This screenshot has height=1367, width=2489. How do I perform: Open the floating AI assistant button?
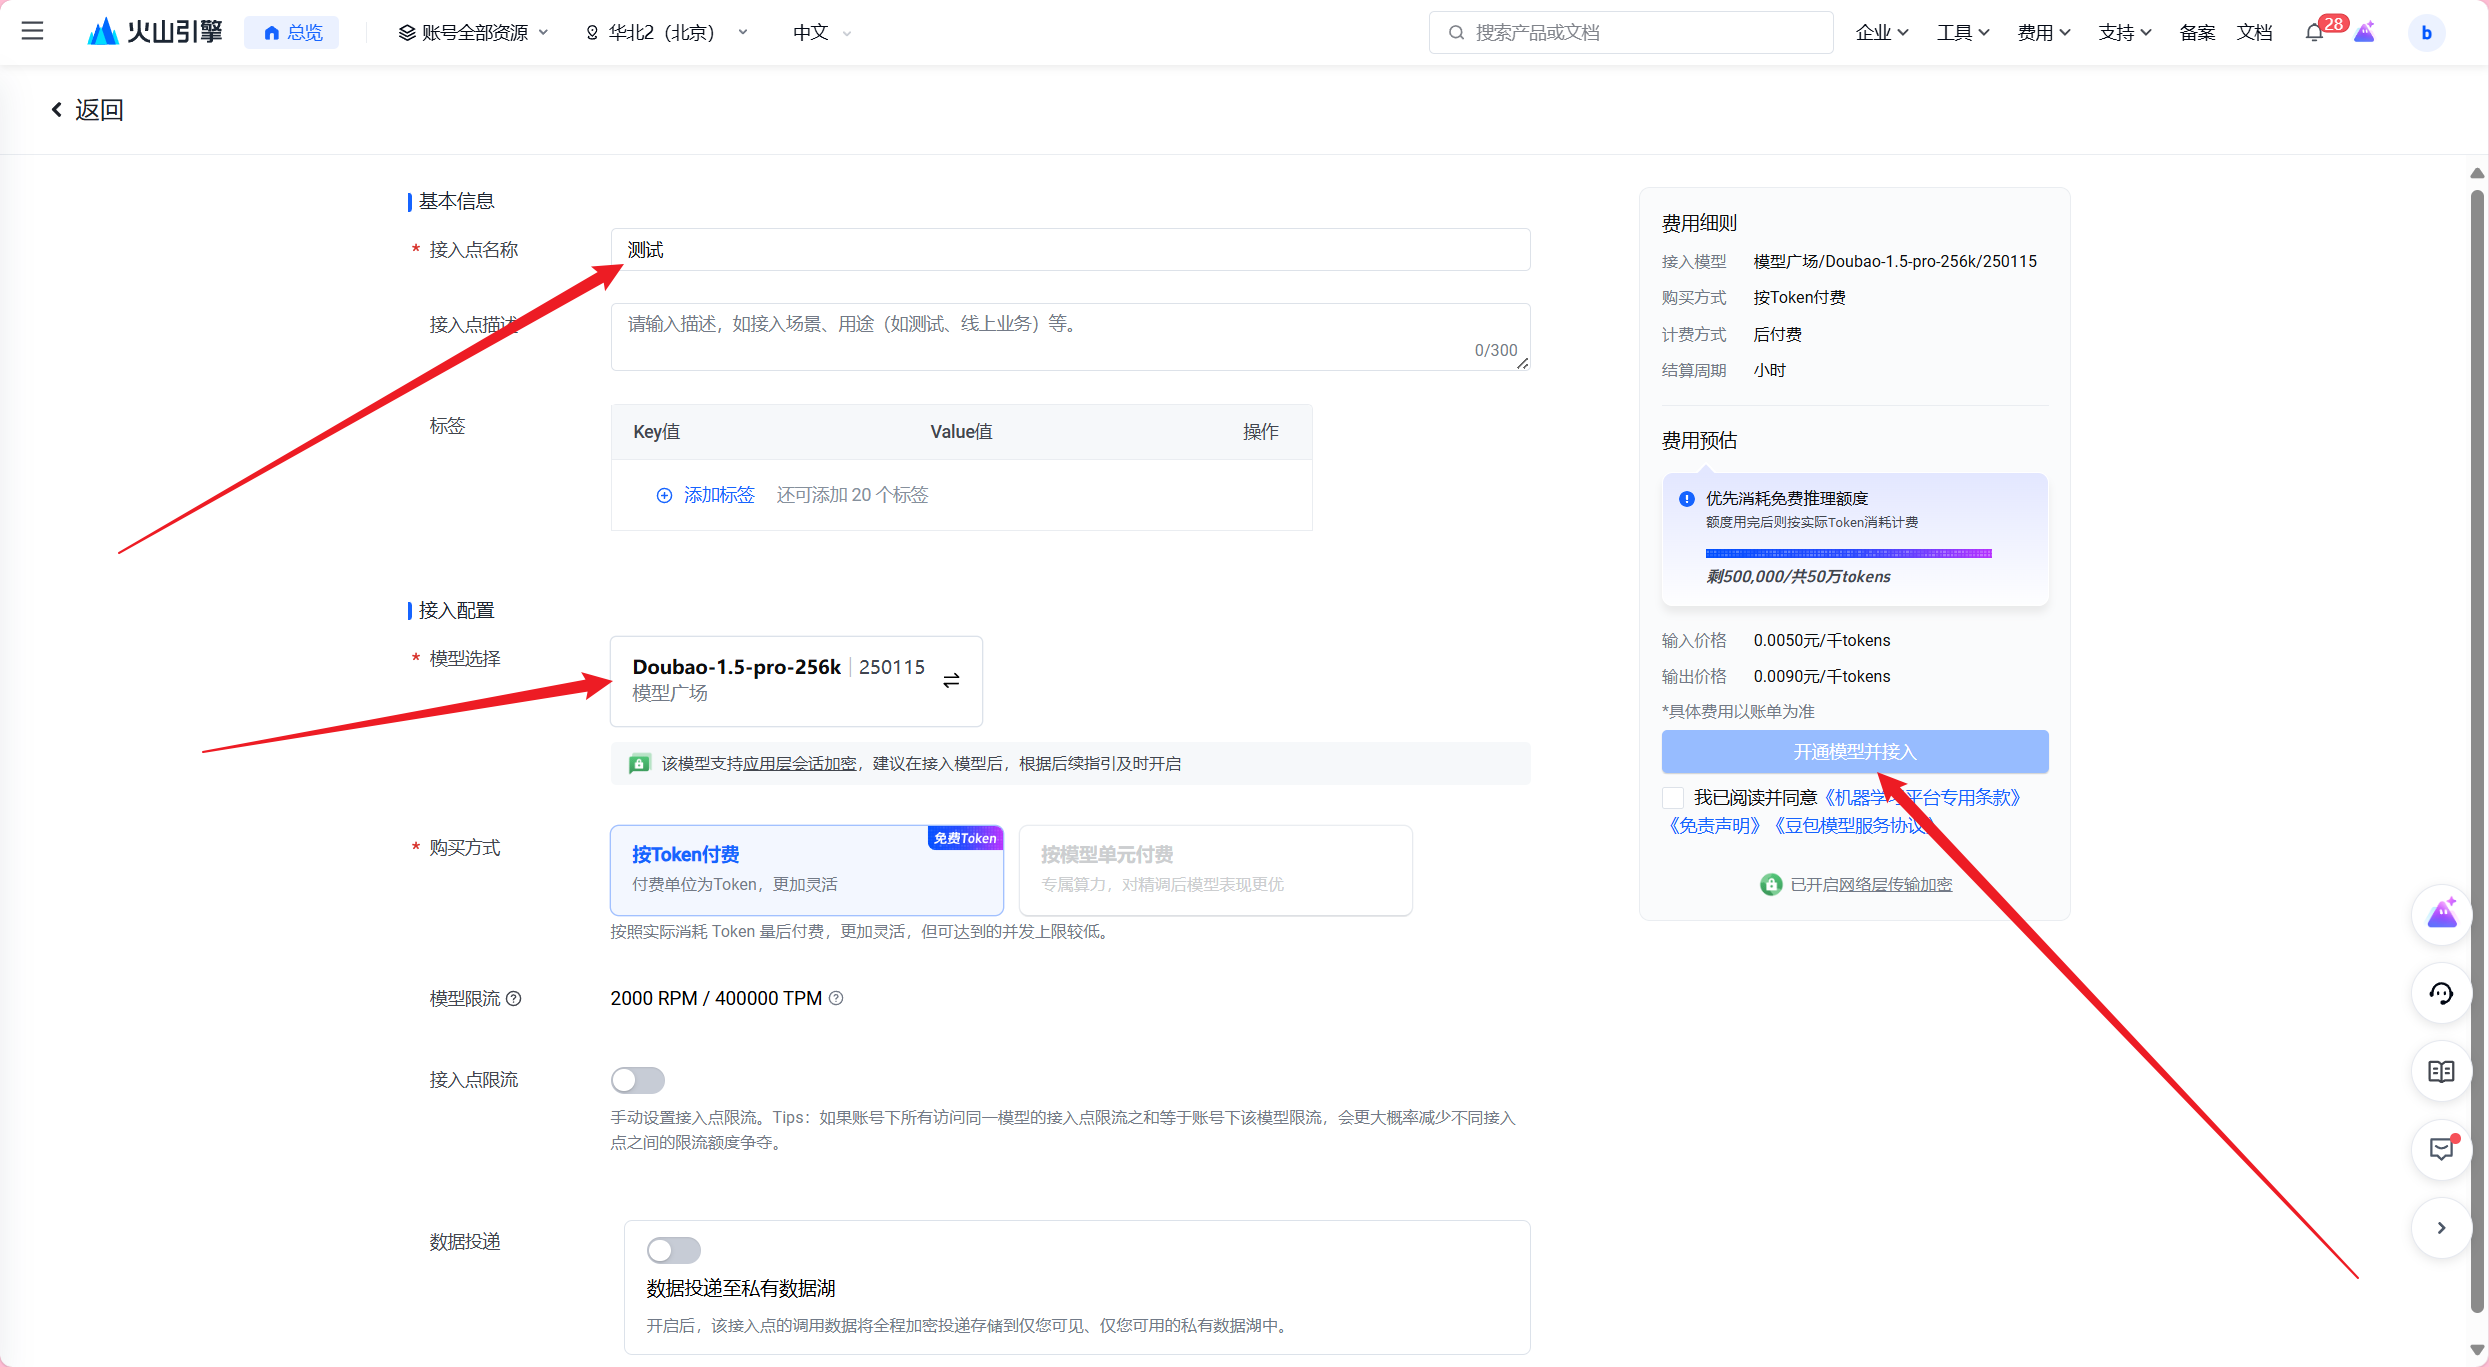(x=2441, y=914)
